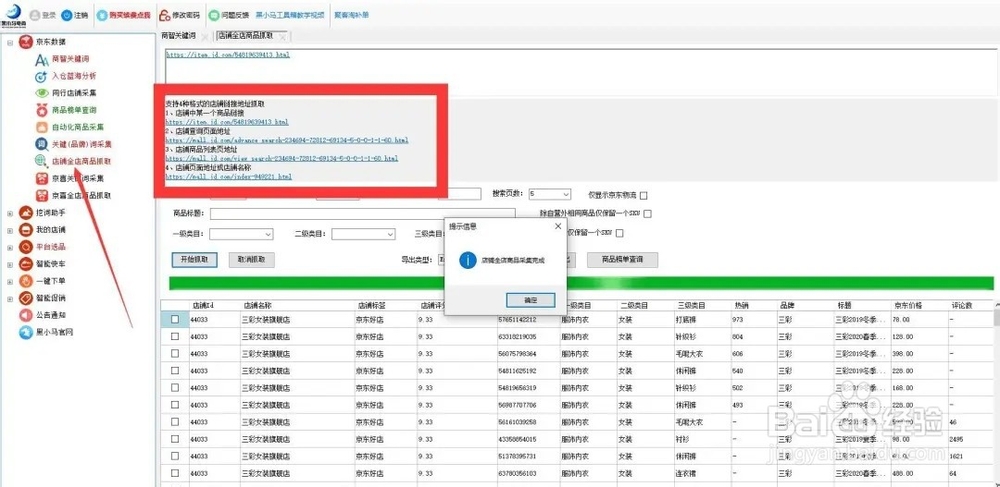Open the 搜索页数 dropdown

point(549,194)
